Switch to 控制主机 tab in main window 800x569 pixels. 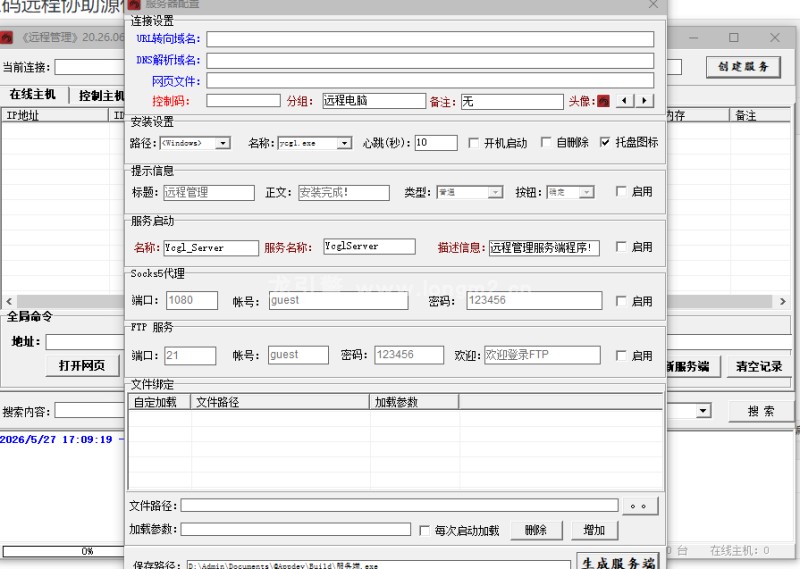coord(100,95)
